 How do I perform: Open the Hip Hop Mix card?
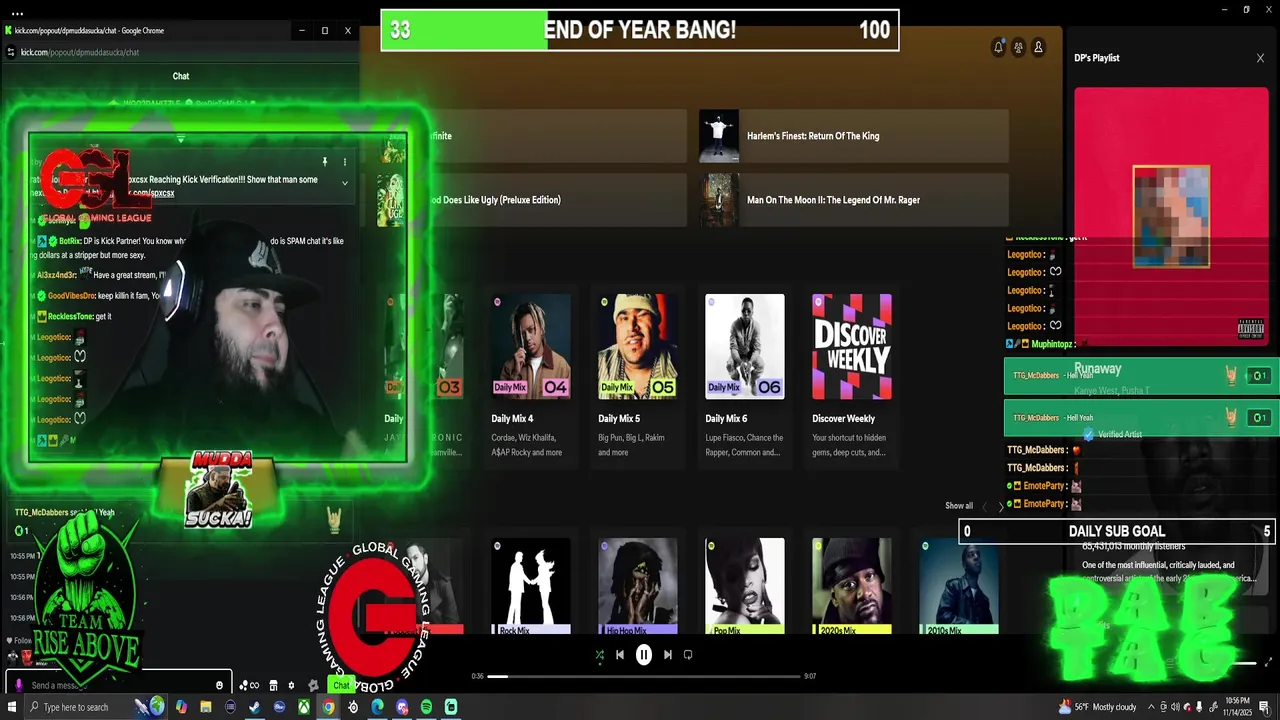pos(638,586)
